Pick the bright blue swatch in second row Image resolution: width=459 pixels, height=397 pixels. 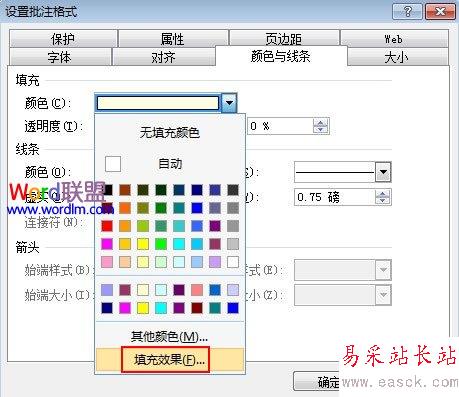[197, 208]
